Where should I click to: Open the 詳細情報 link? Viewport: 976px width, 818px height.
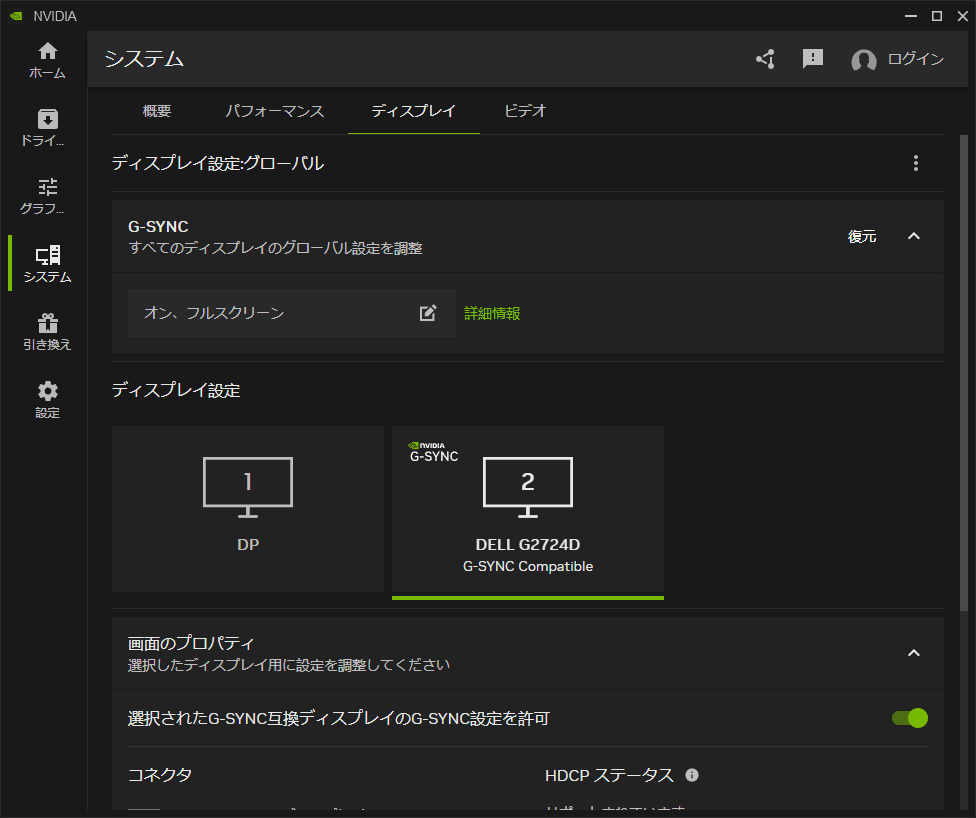[492, 313]
